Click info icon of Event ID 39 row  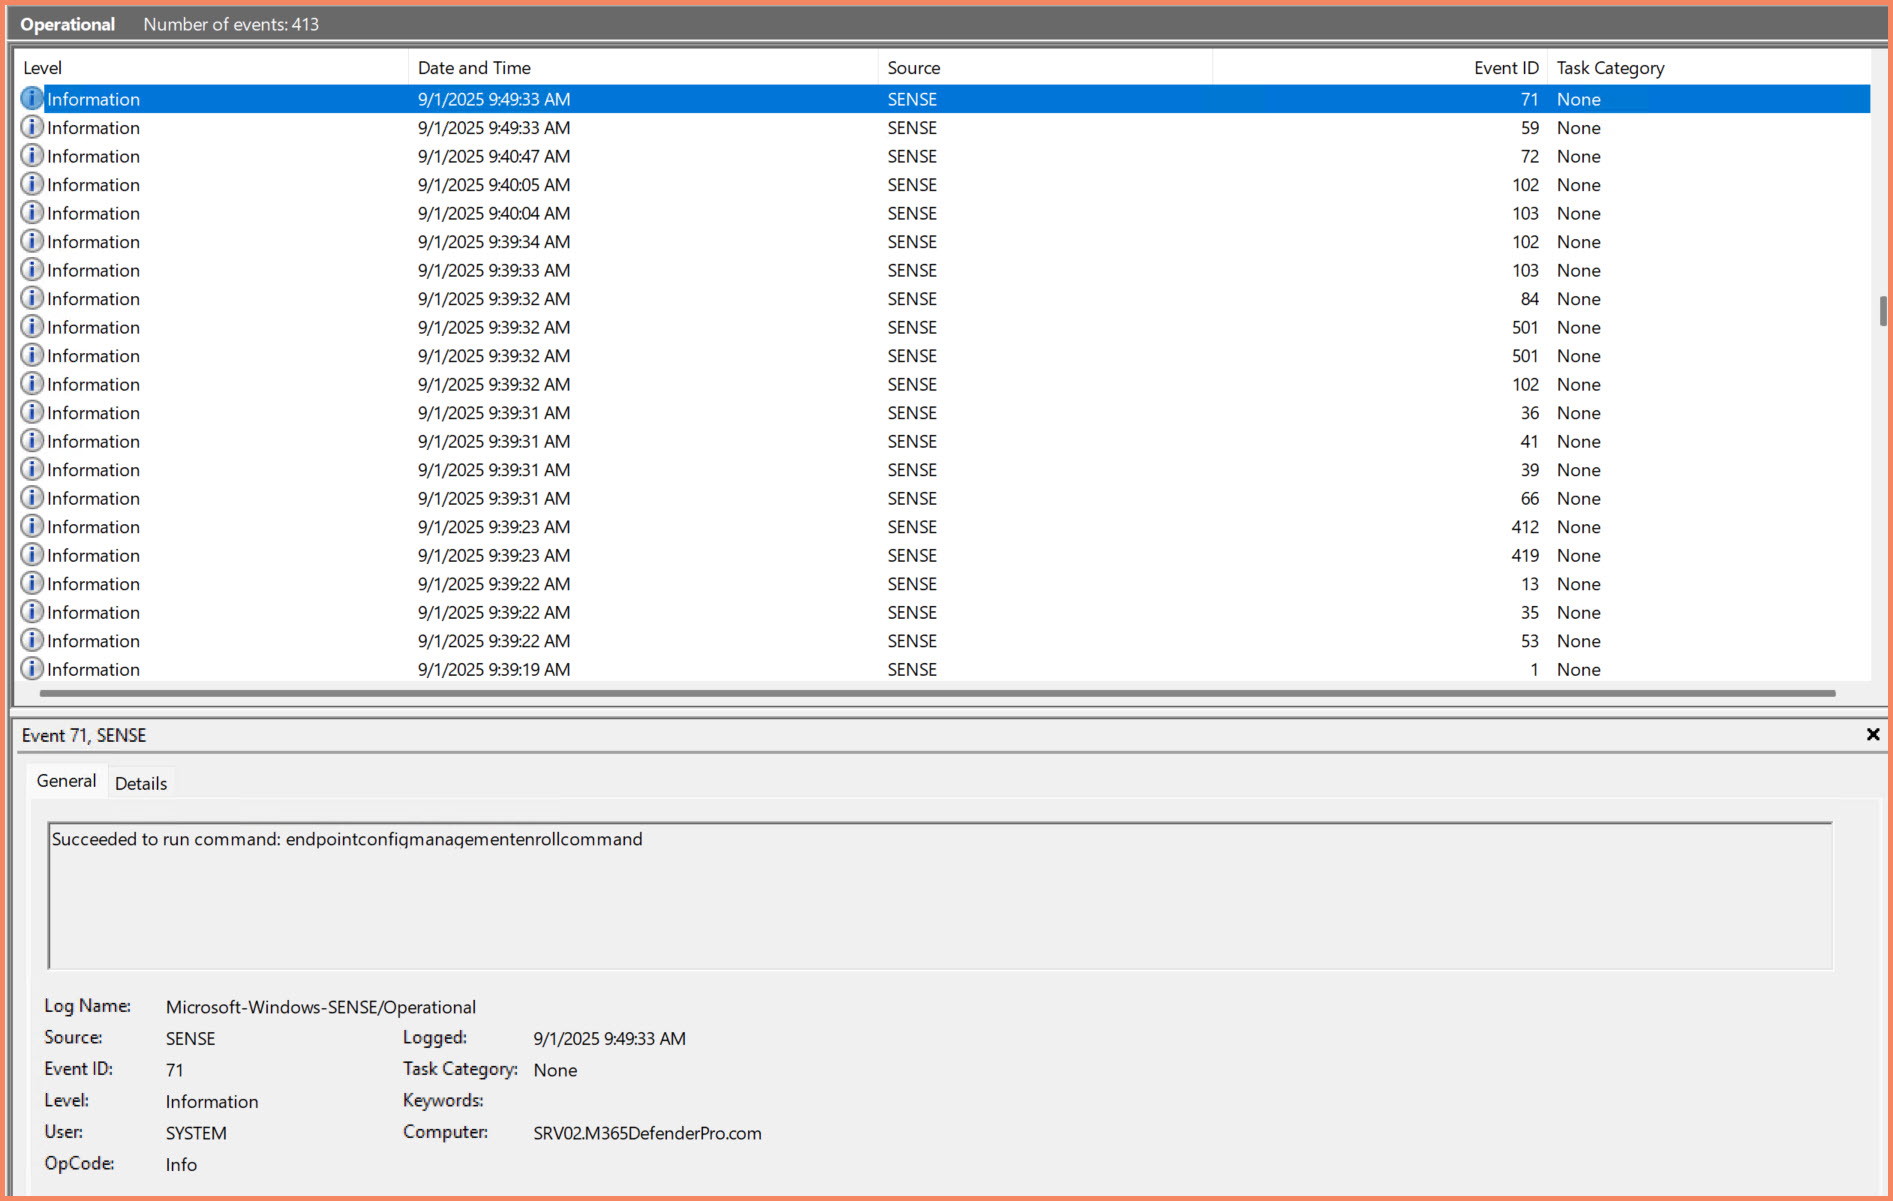coord(32,469)
